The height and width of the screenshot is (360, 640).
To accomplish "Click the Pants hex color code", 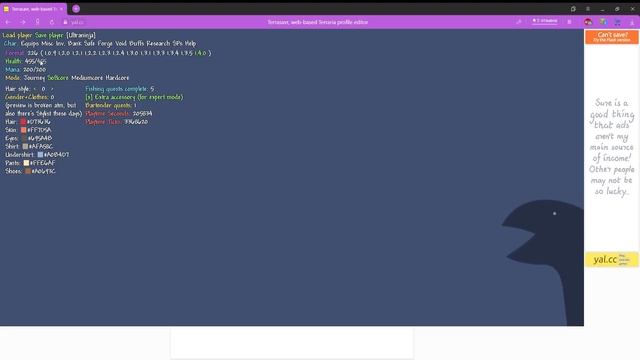I will coord(42,163).
